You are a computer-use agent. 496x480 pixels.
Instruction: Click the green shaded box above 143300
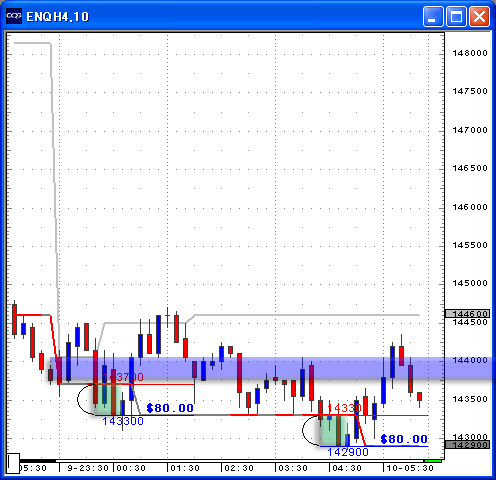(x=107, y=399)
